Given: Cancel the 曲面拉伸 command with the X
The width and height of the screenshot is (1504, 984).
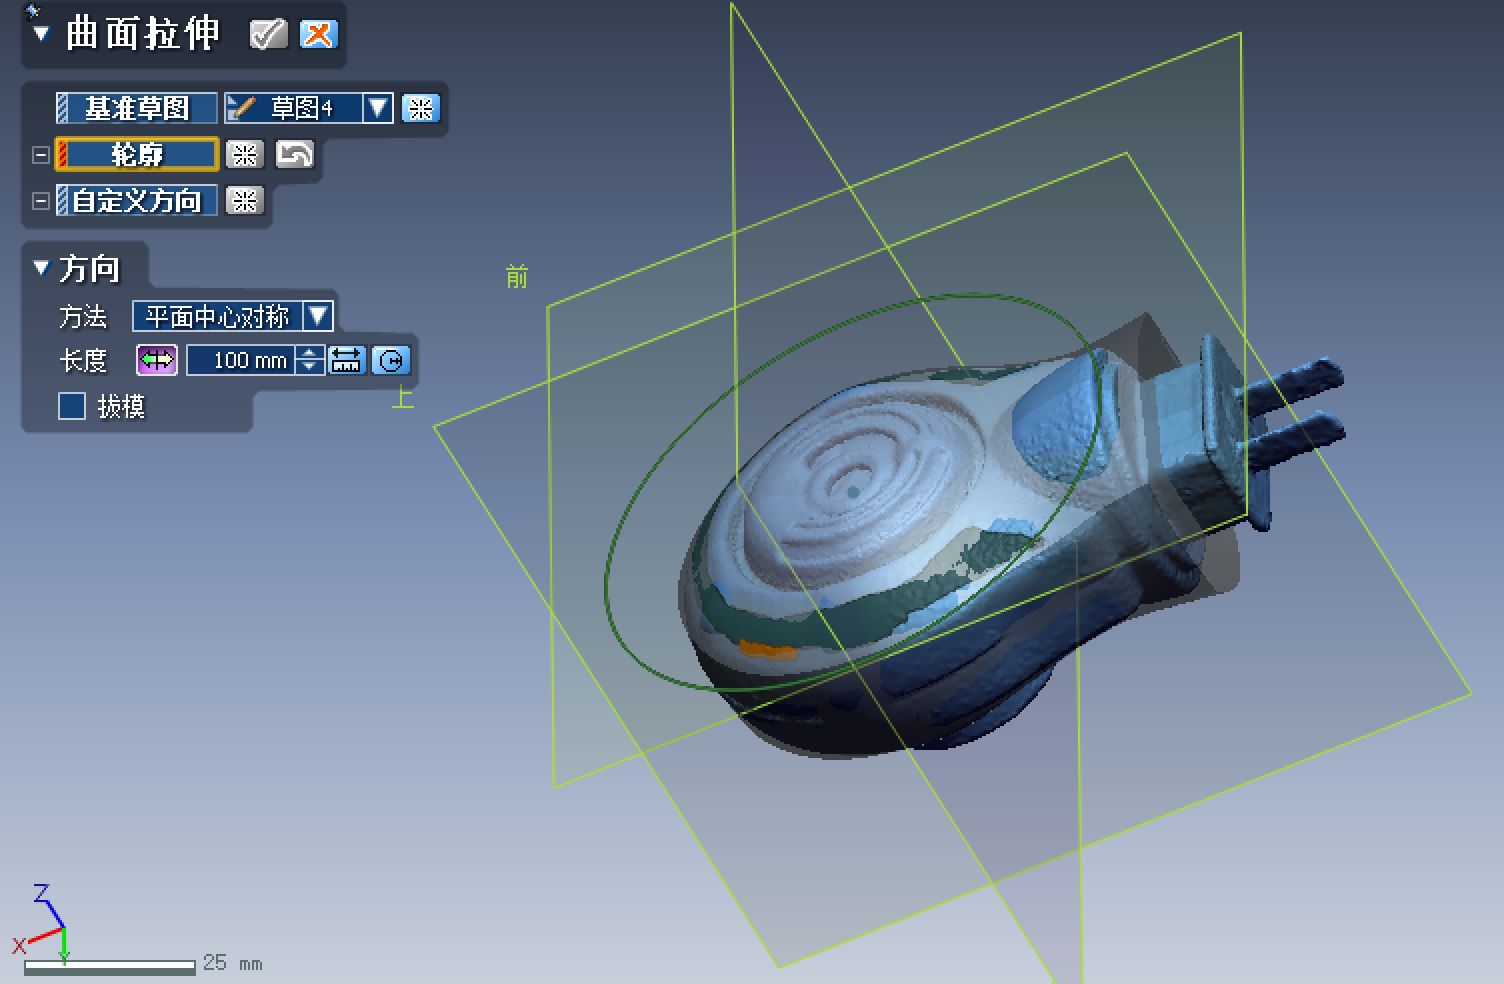Looking at the screenshot, I should click(318, 34).
